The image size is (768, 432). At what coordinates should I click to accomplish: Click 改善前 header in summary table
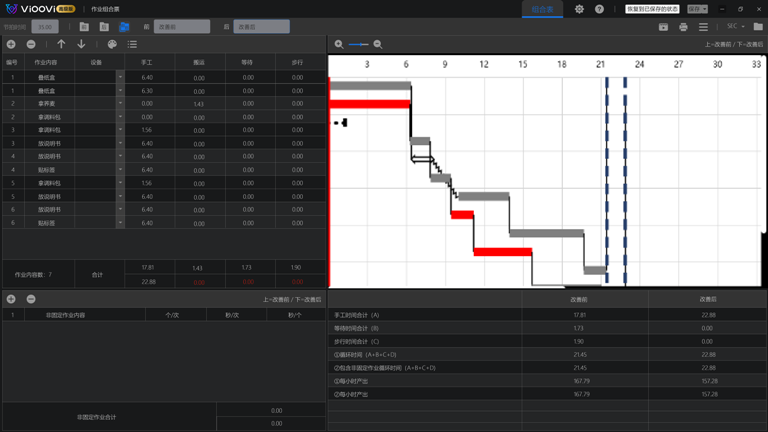tap(579, 299)
